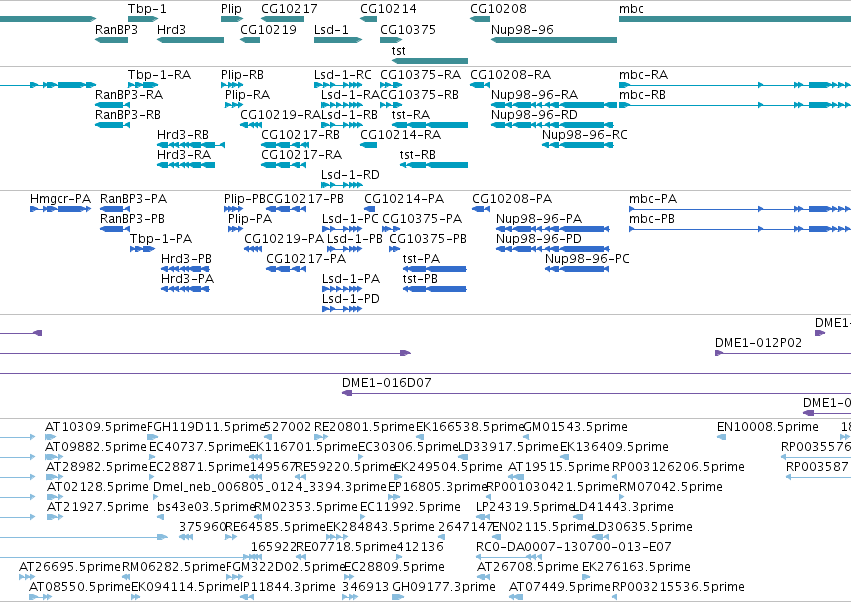This screenshot has width=851, height=602.
Task: Click CG10375 gene label
Action: tap(408, 29)
